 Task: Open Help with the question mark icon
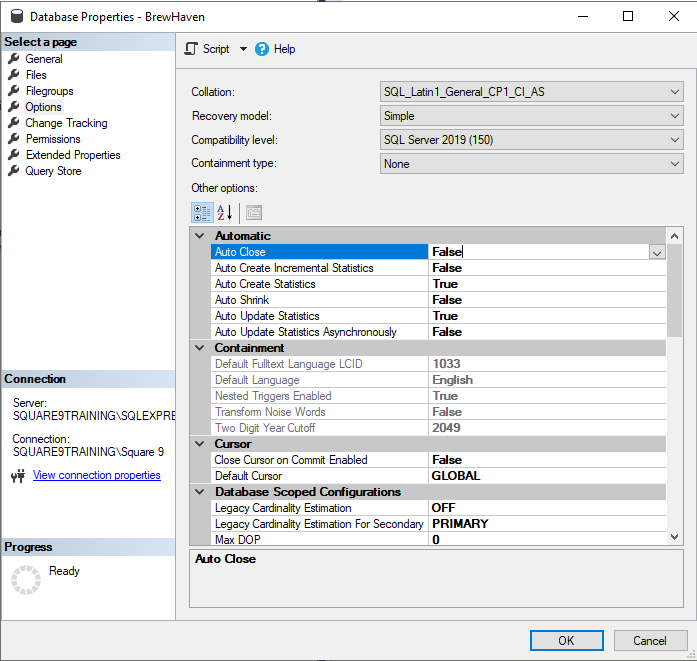point(262,49)
